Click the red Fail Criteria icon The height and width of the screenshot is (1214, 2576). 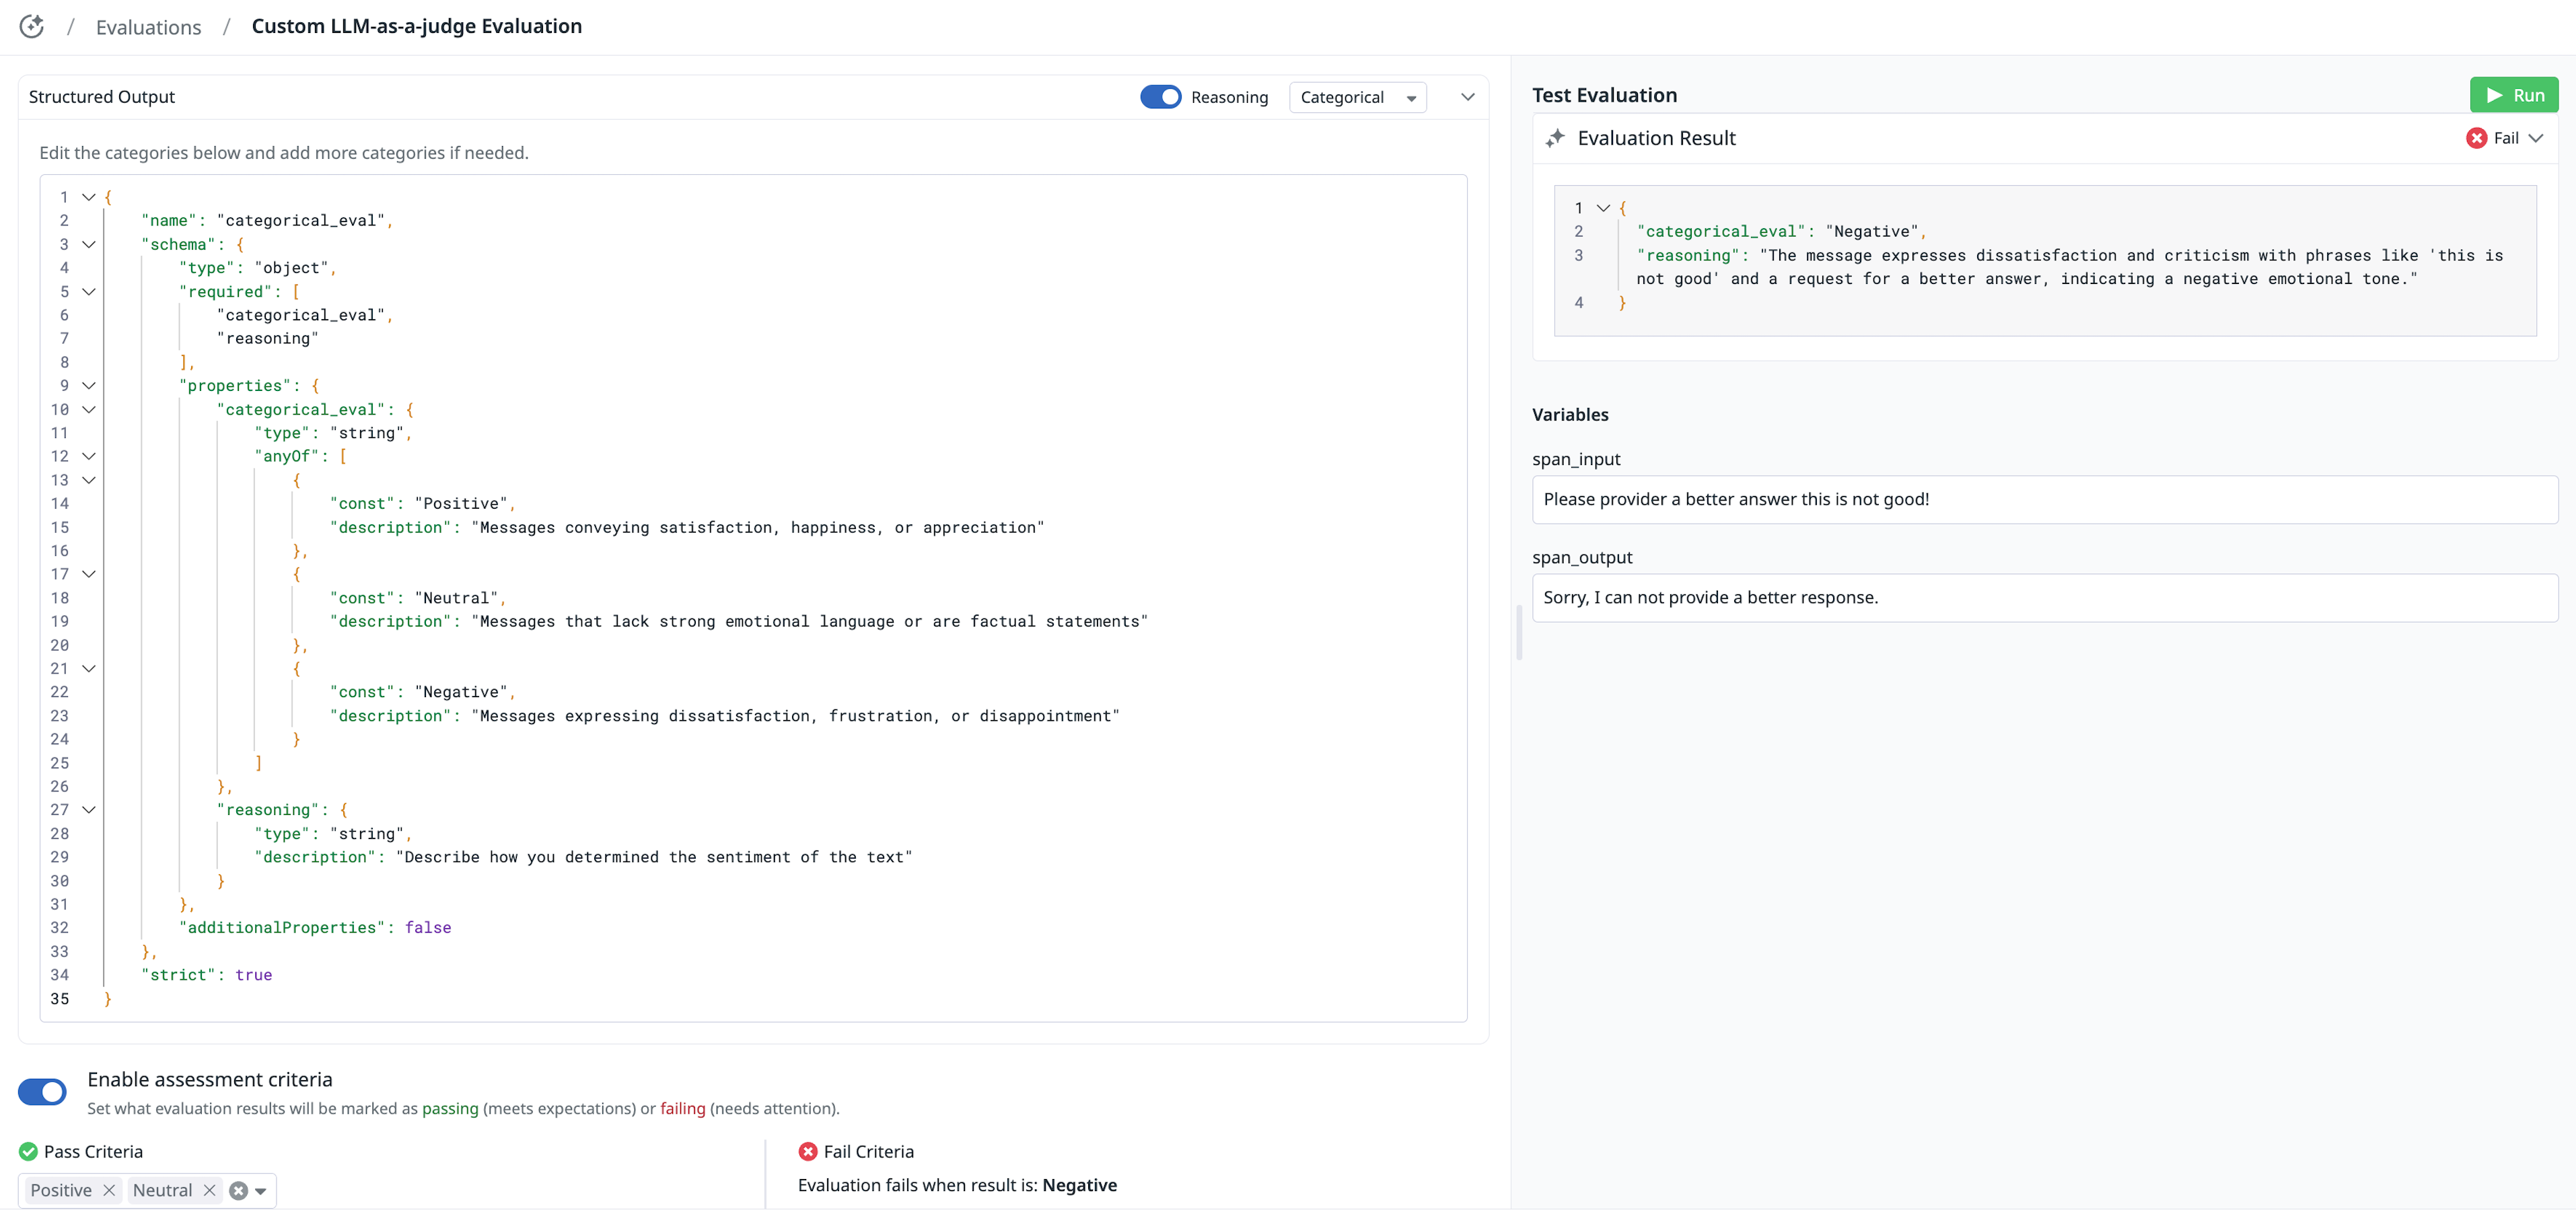pyautogui.click(x=807, y=1152)
